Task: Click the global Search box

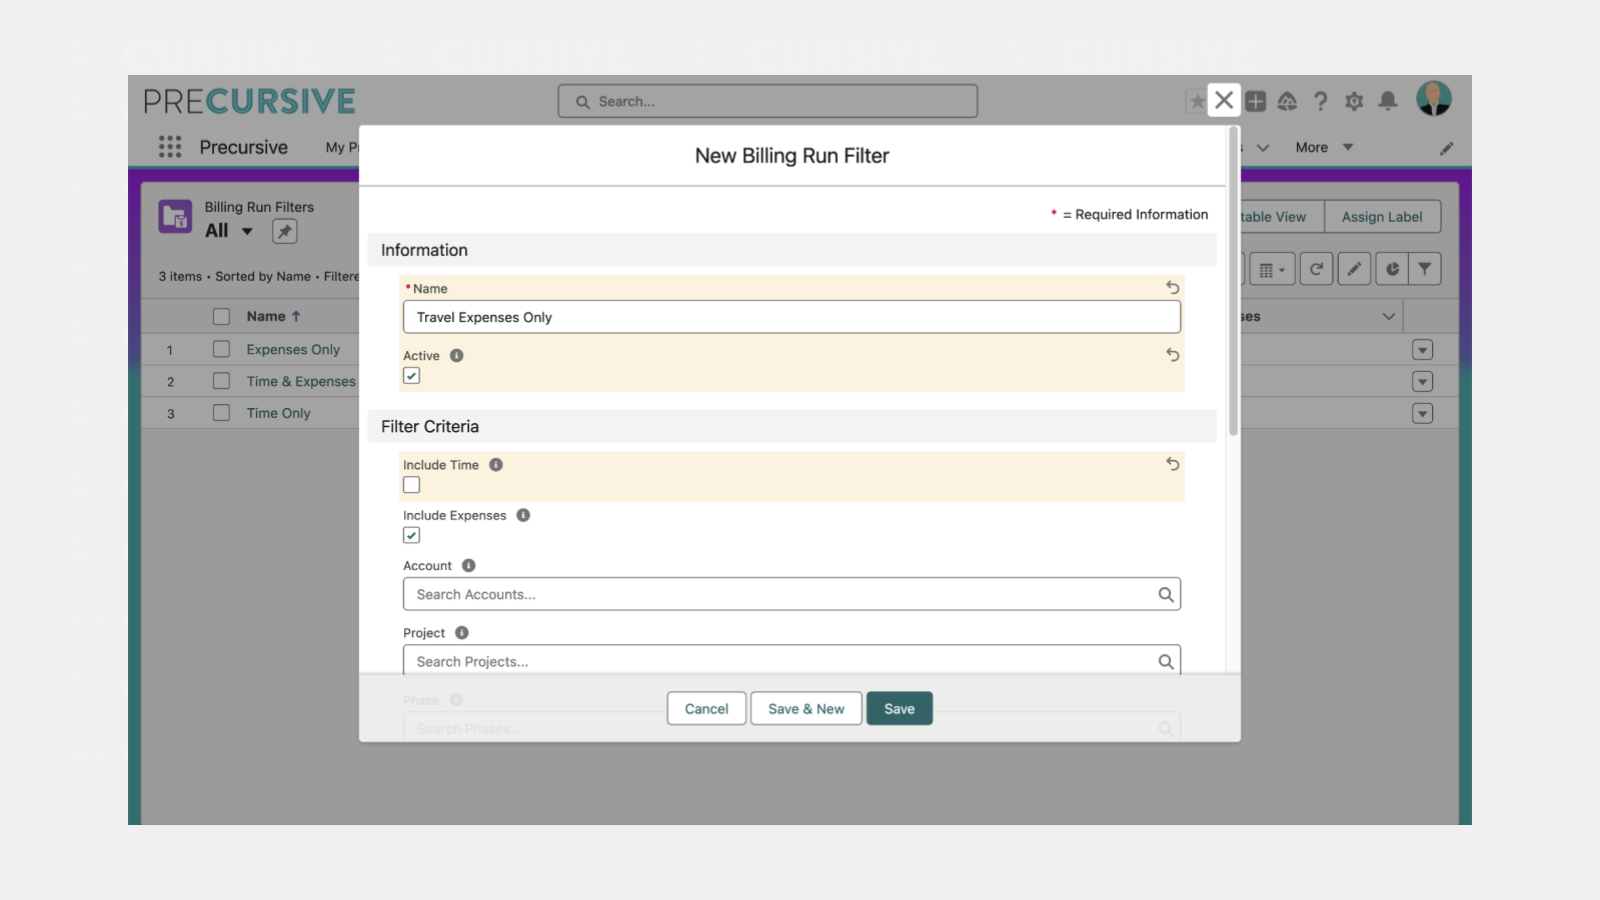Action: [768, 101]
